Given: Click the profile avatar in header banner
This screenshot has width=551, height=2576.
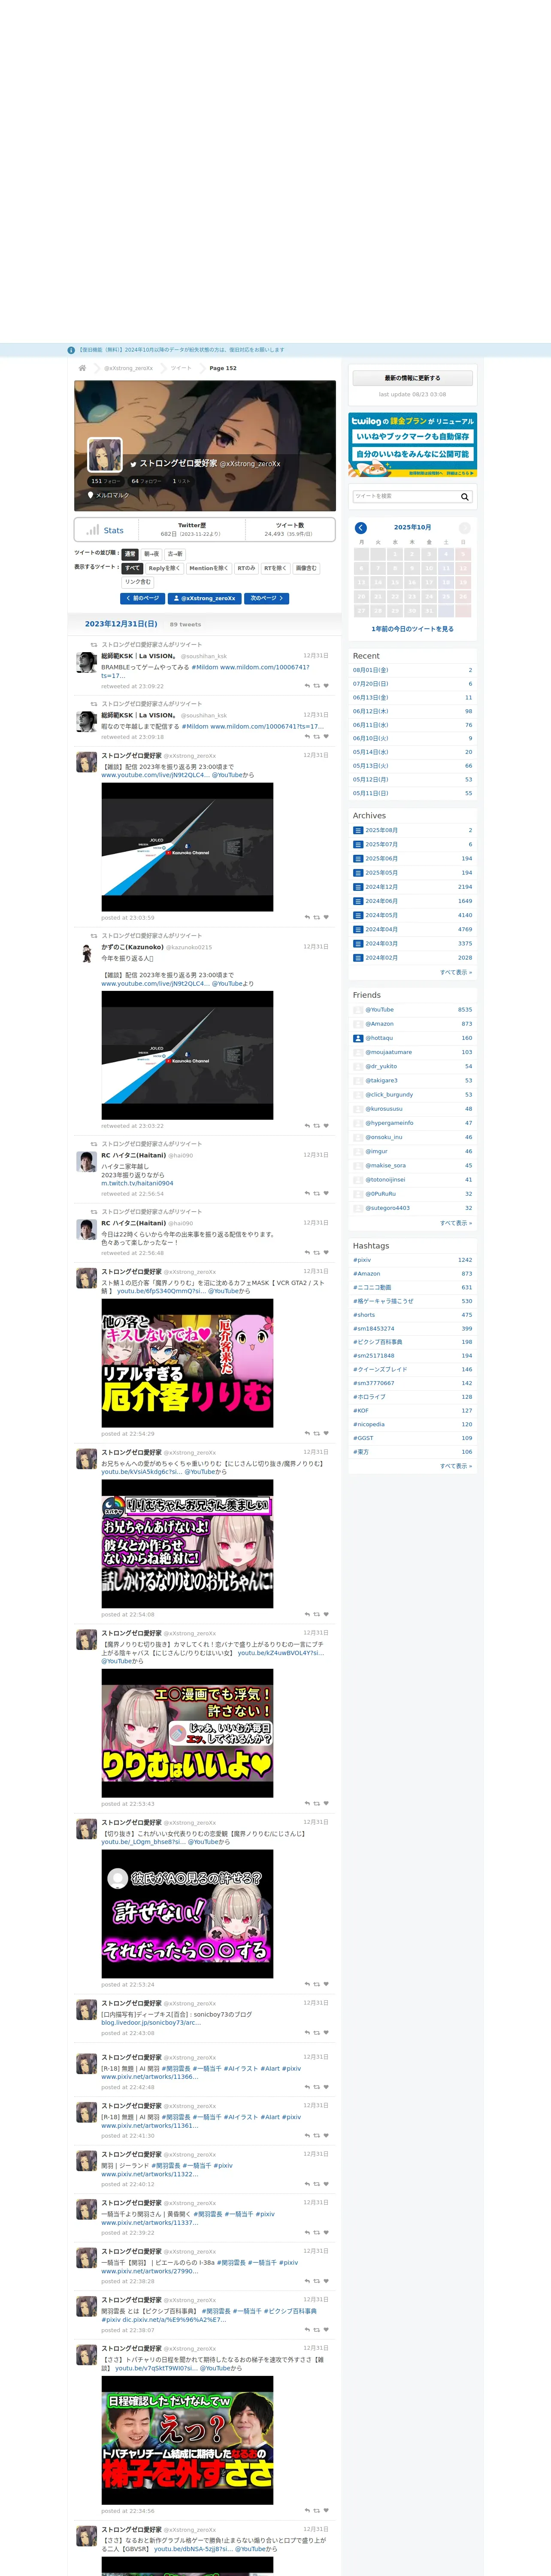Looking at the screenshot, I should [x=105, y=455].
